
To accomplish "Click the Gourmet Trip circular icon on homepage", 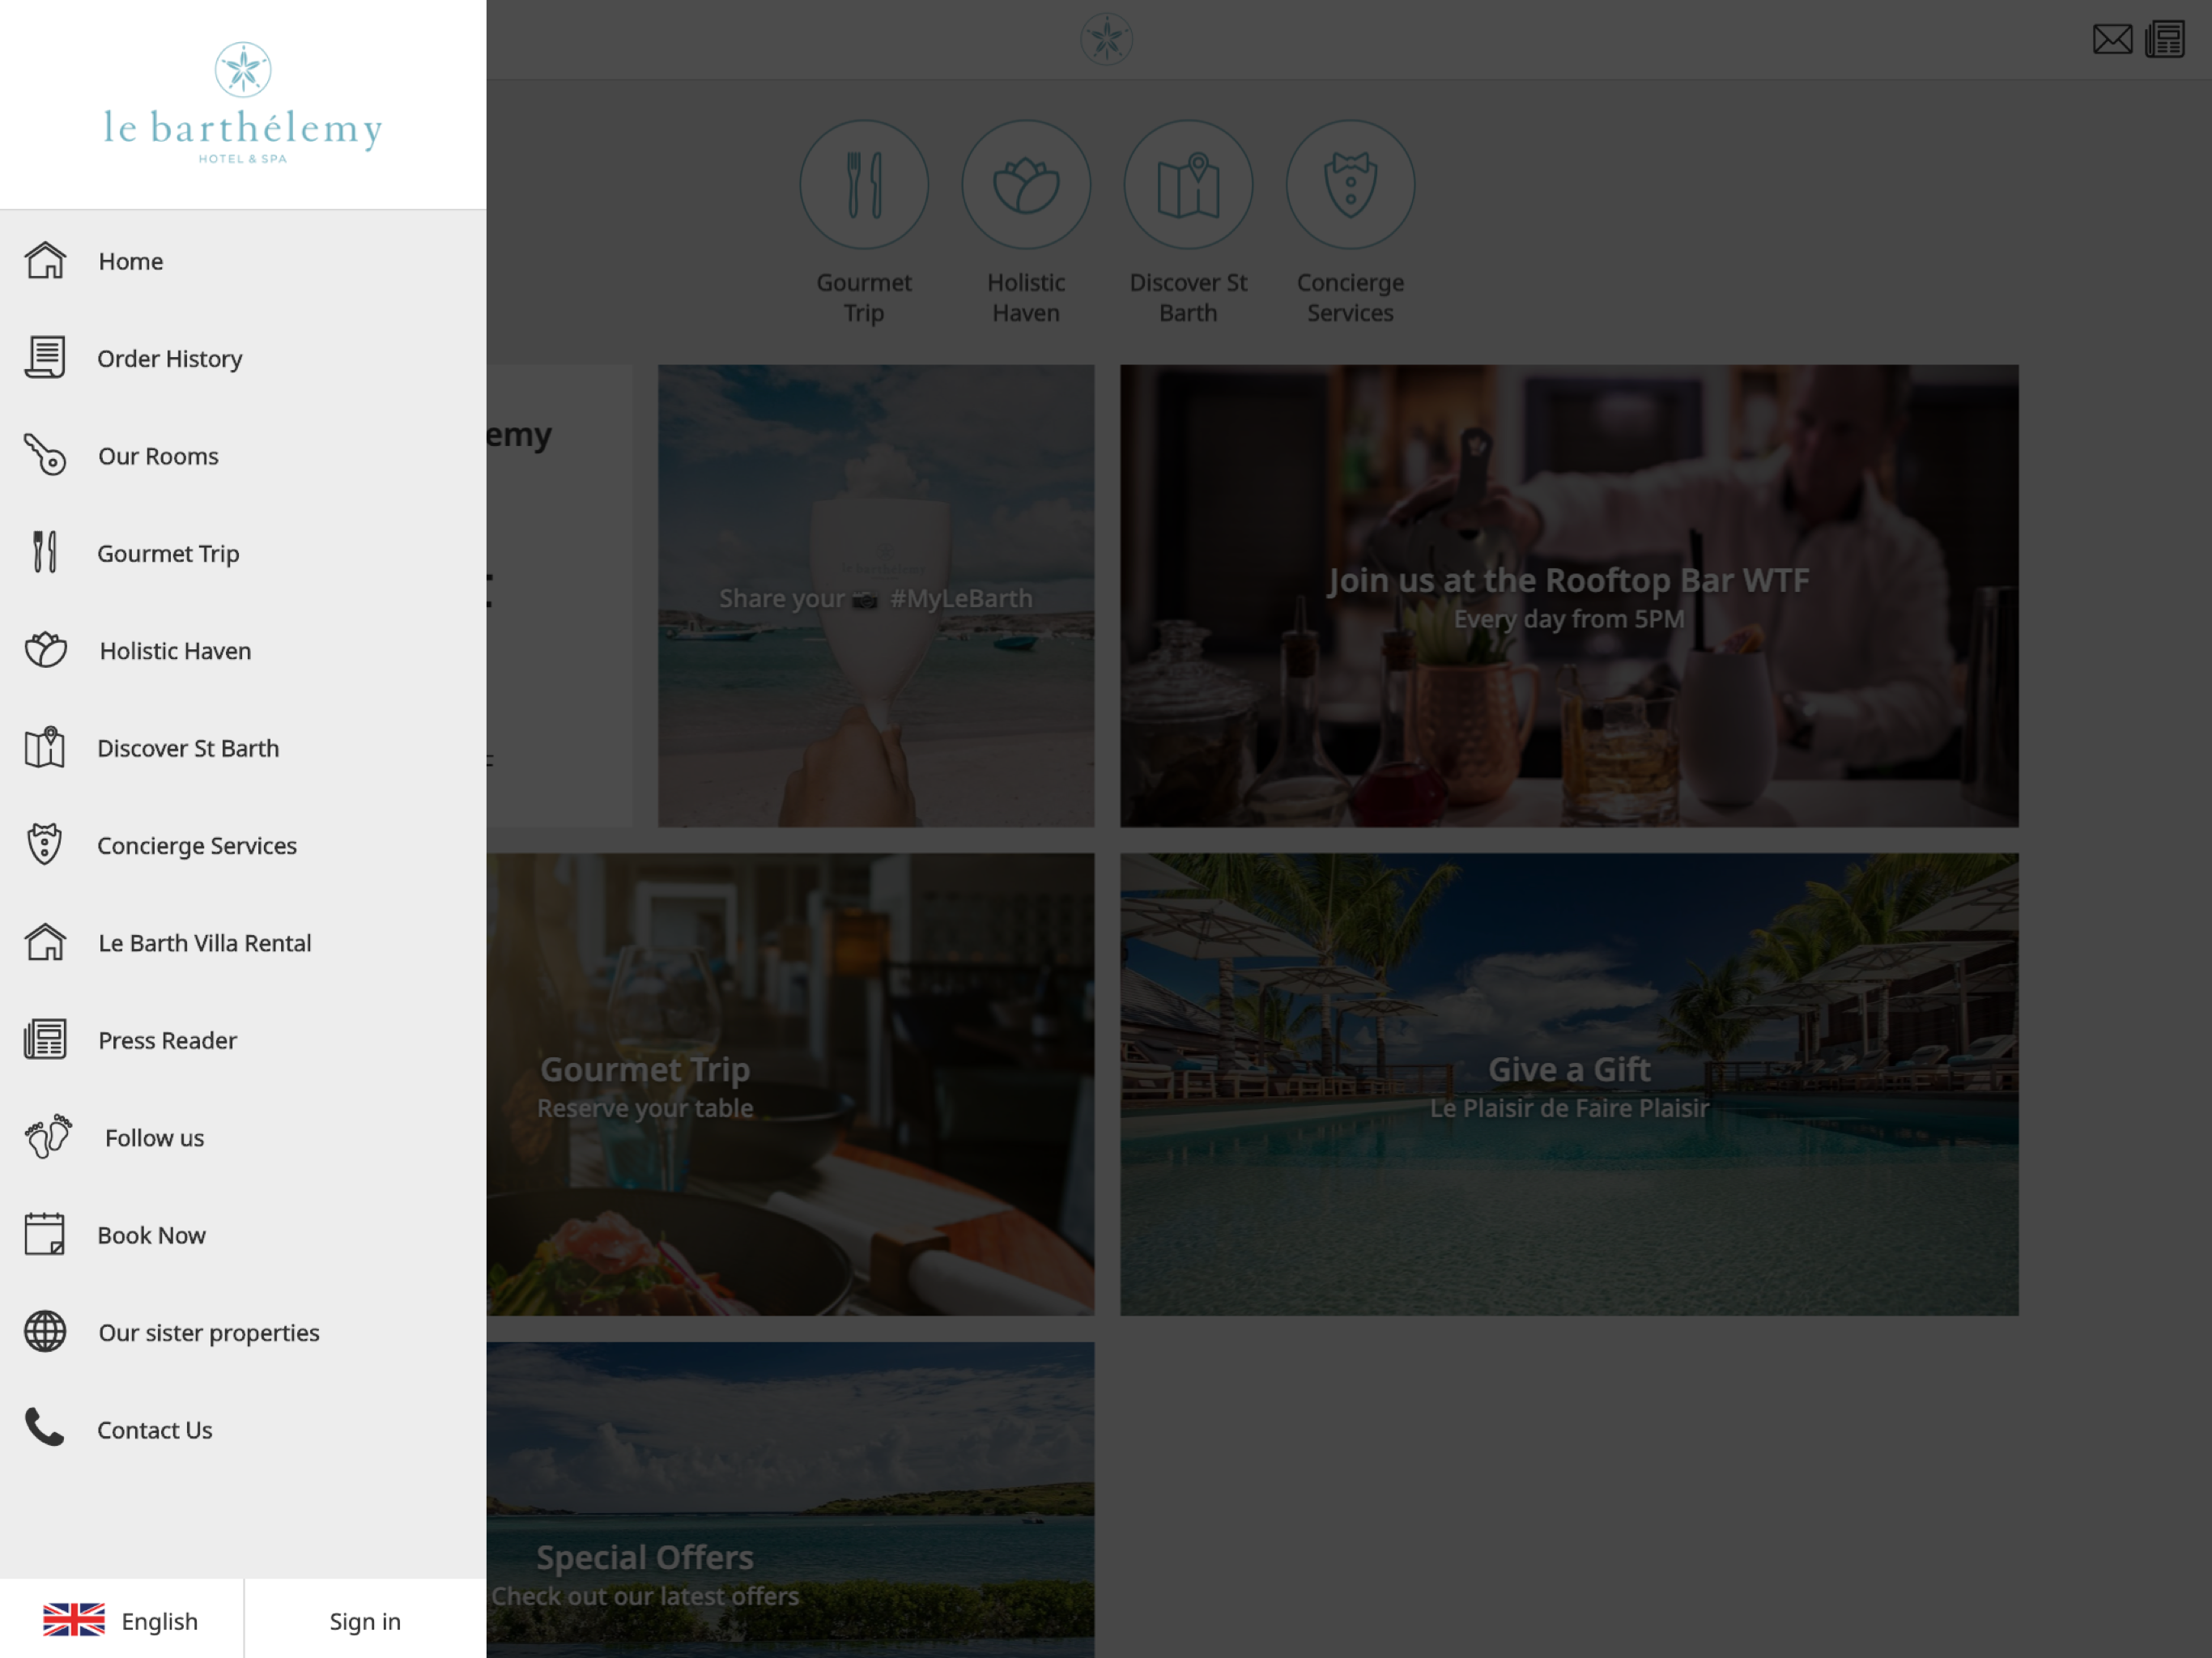I will click(x=864, y=185).
